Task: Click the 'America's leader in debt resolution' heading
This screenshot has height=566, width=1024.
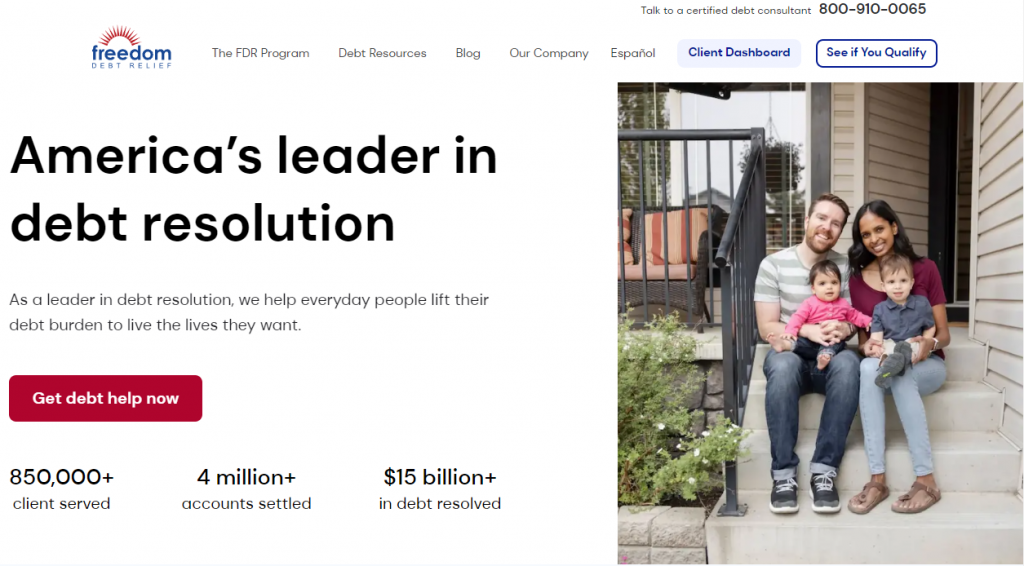Action: [253, 189]
